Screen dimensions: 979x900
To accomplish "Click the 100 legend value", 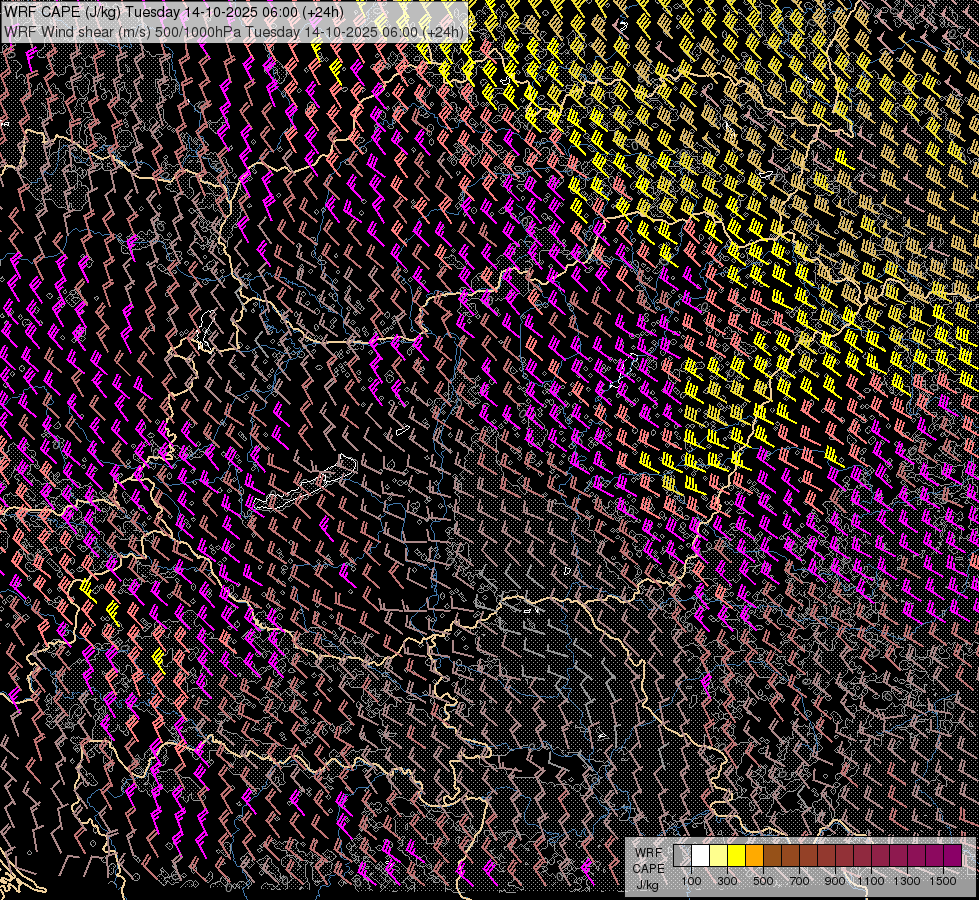I will coord(691,881).
